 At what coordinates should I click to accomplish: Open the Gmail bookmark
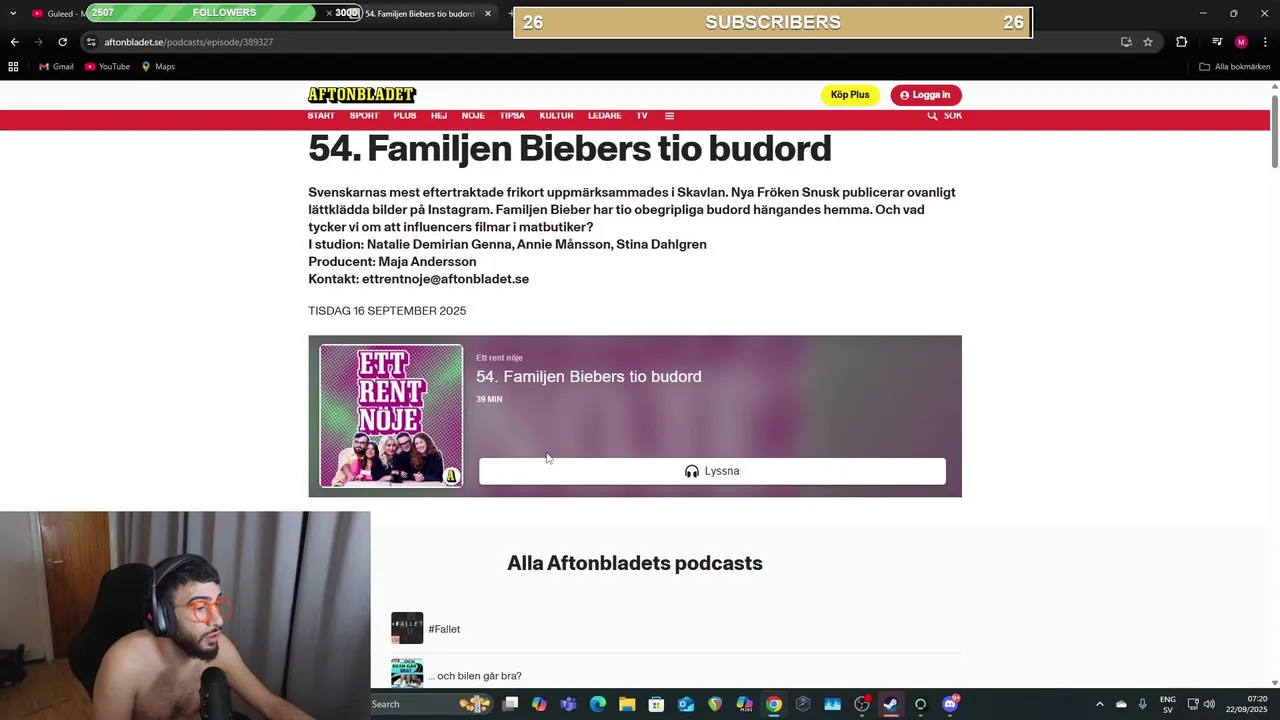56,67
